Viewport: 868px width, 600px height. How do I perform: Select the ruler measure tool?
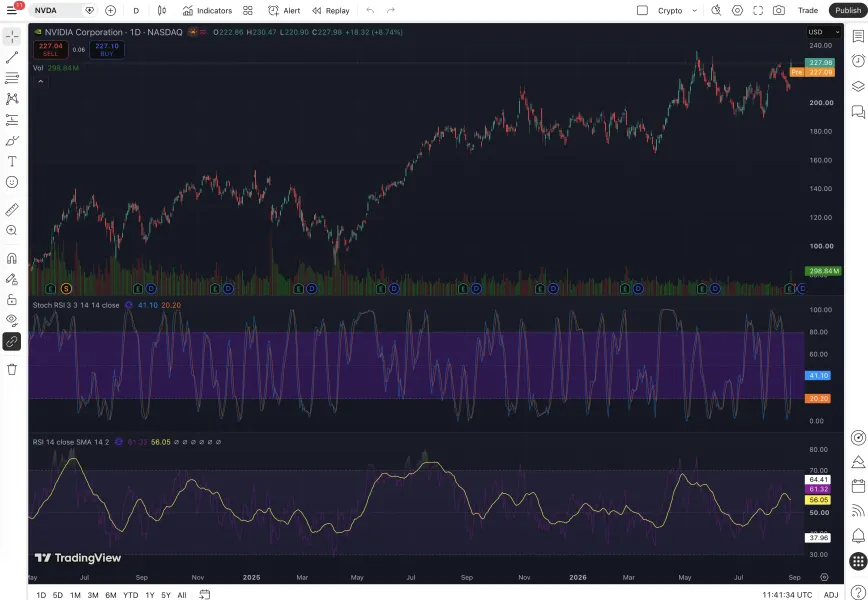coord(12,209)
